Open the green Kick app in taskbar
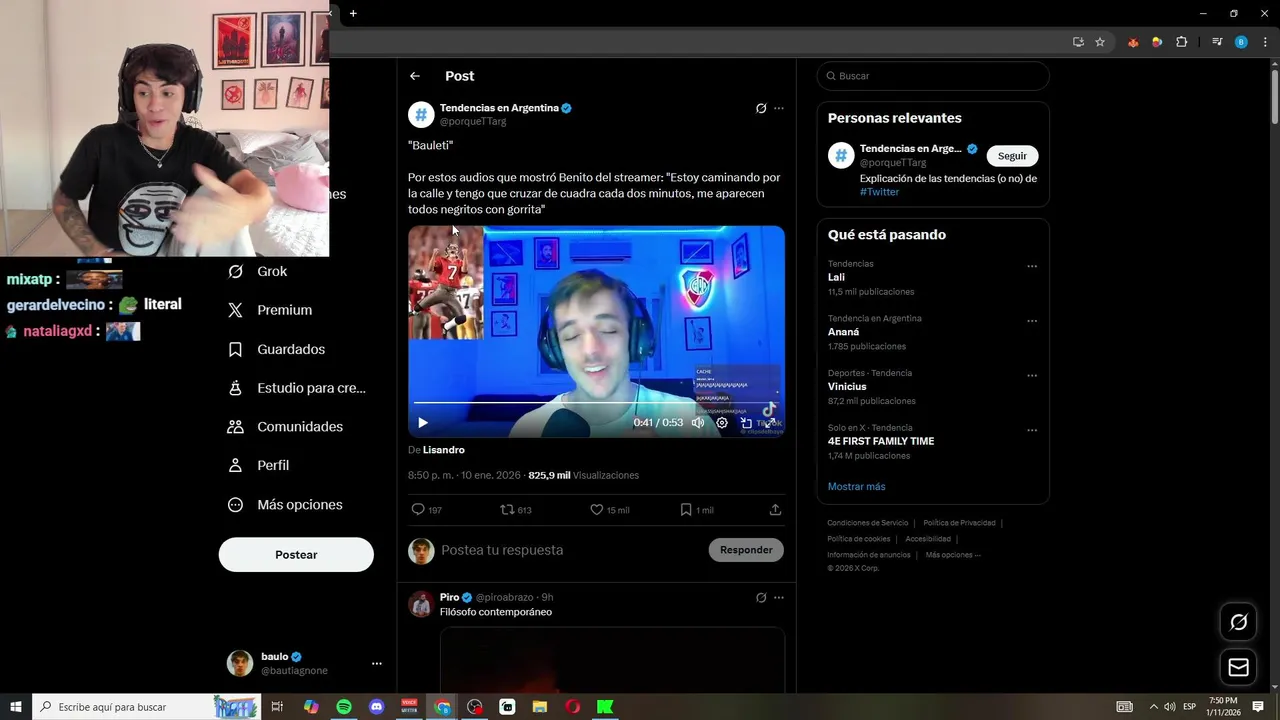Viewport: 1280px width, 720px height. pyautogui.click(x=605, y=707)
